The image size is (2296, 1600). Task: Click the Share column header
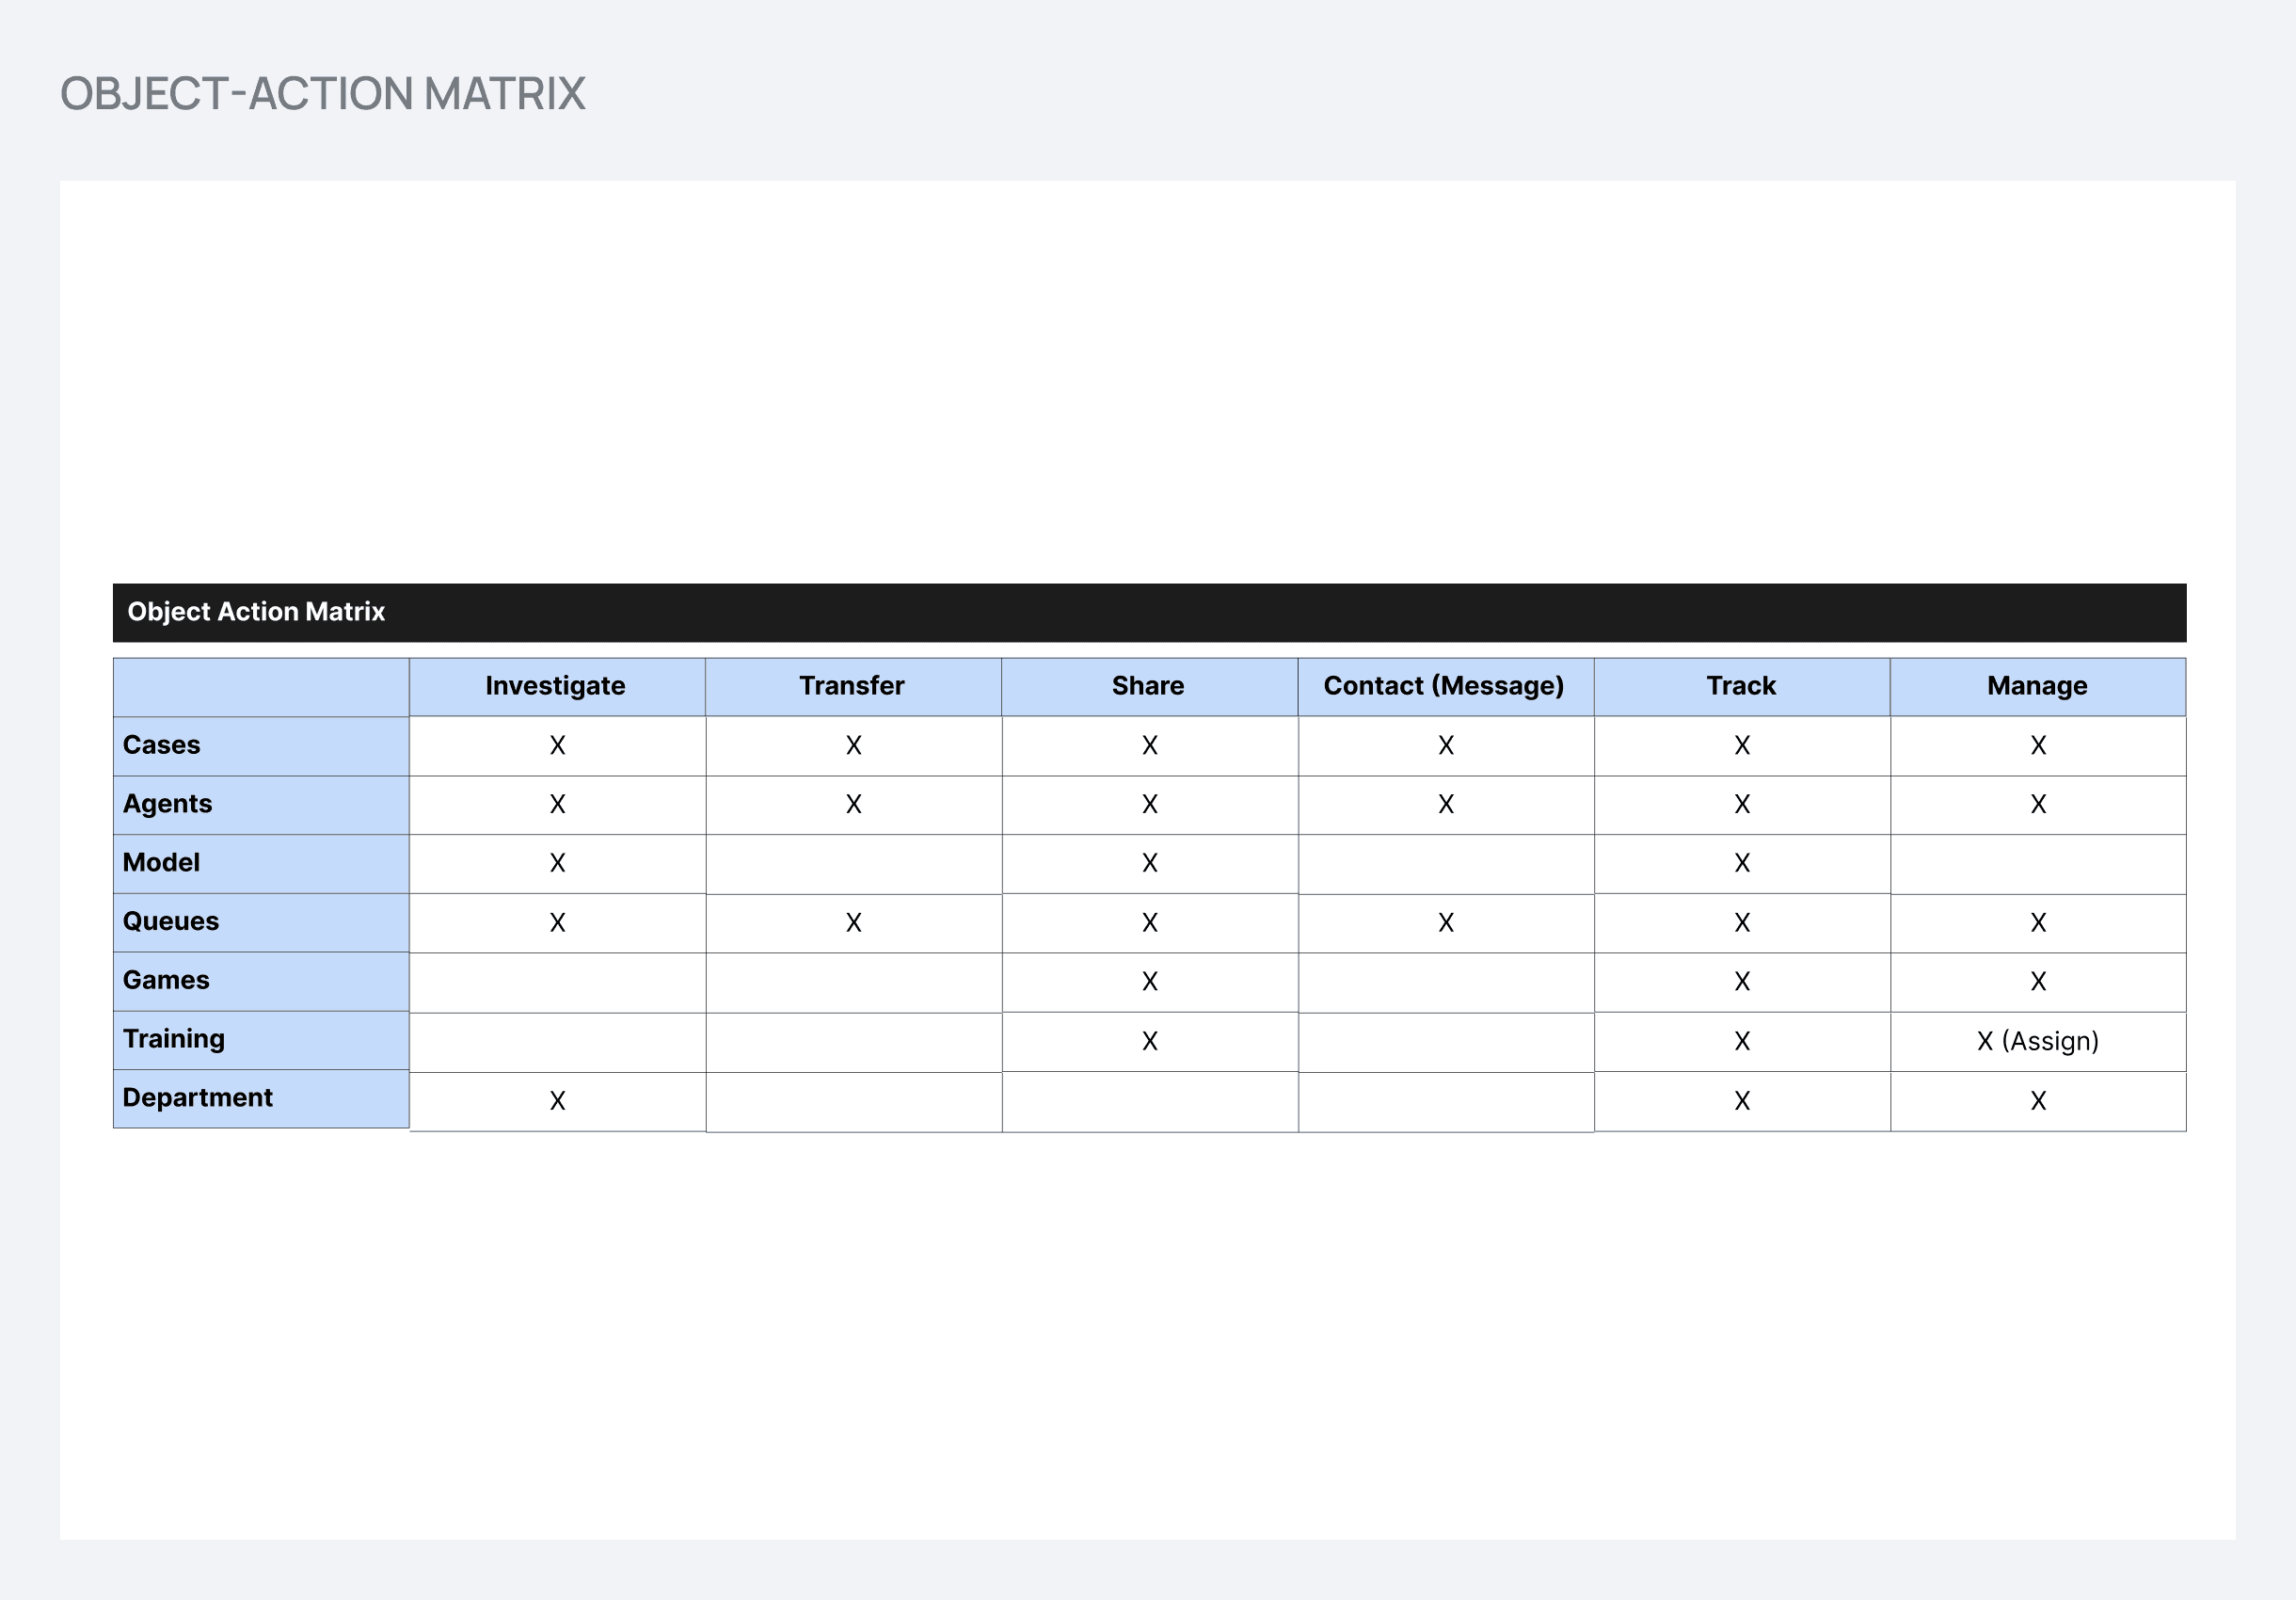[1149, 686]
